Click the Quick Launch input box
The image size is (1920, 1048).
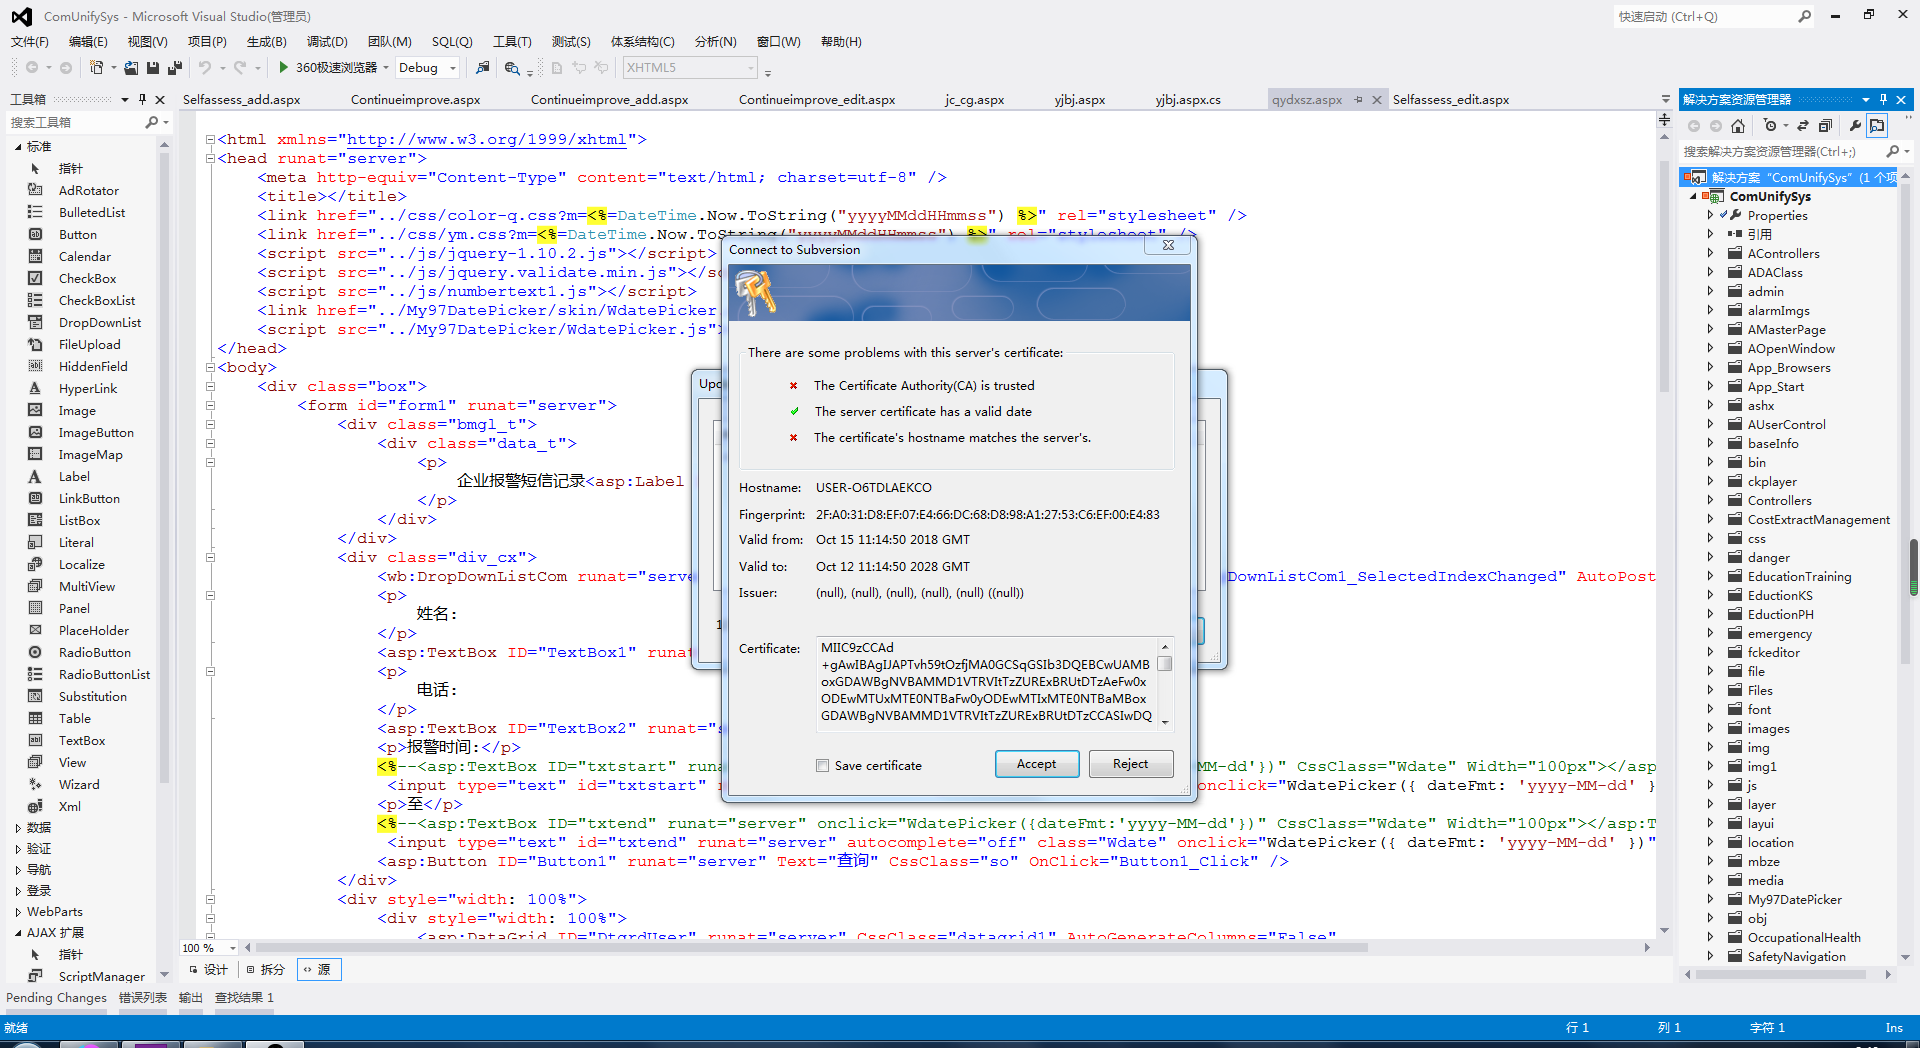[x=1704, y=16]
